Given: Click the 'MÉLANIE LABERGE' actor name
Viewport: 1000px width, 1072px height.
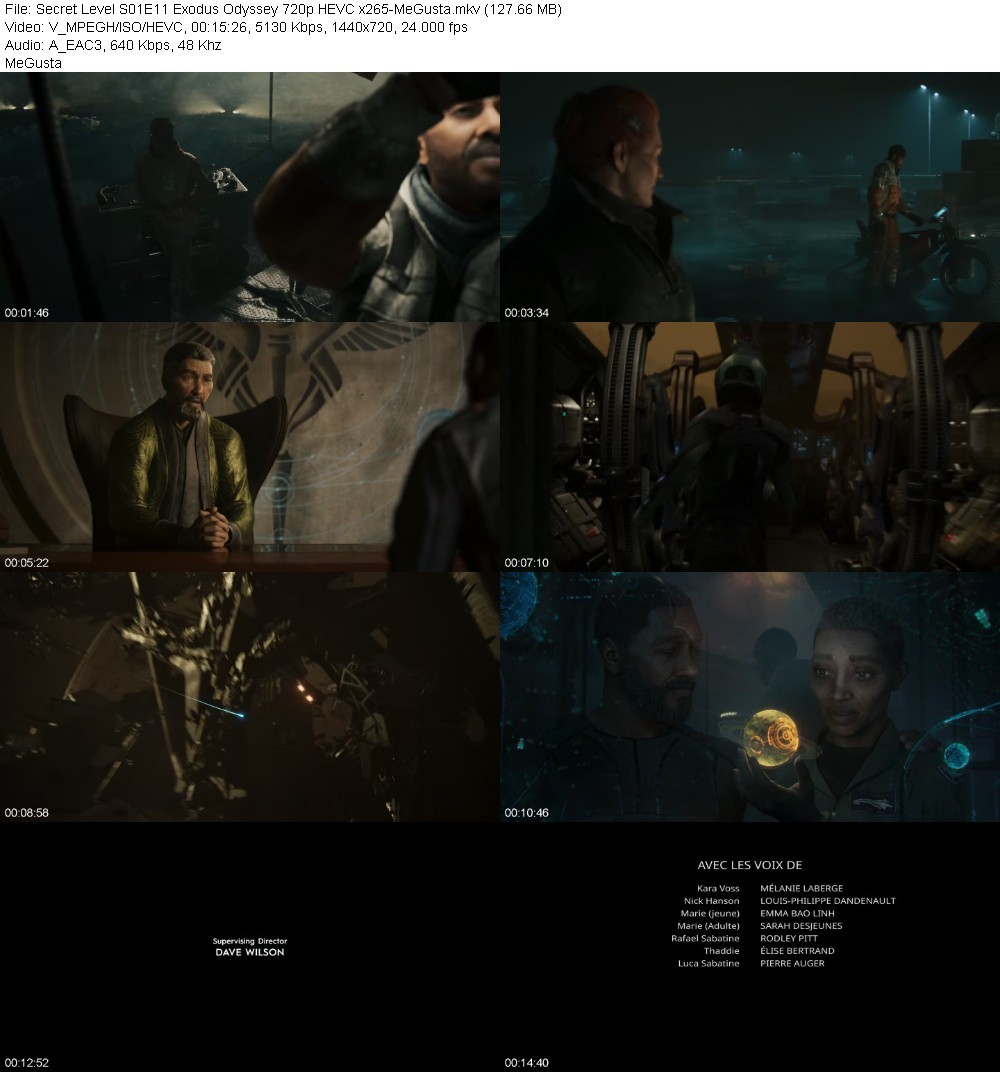Looking at the screenshot, I should click(801, 888).
